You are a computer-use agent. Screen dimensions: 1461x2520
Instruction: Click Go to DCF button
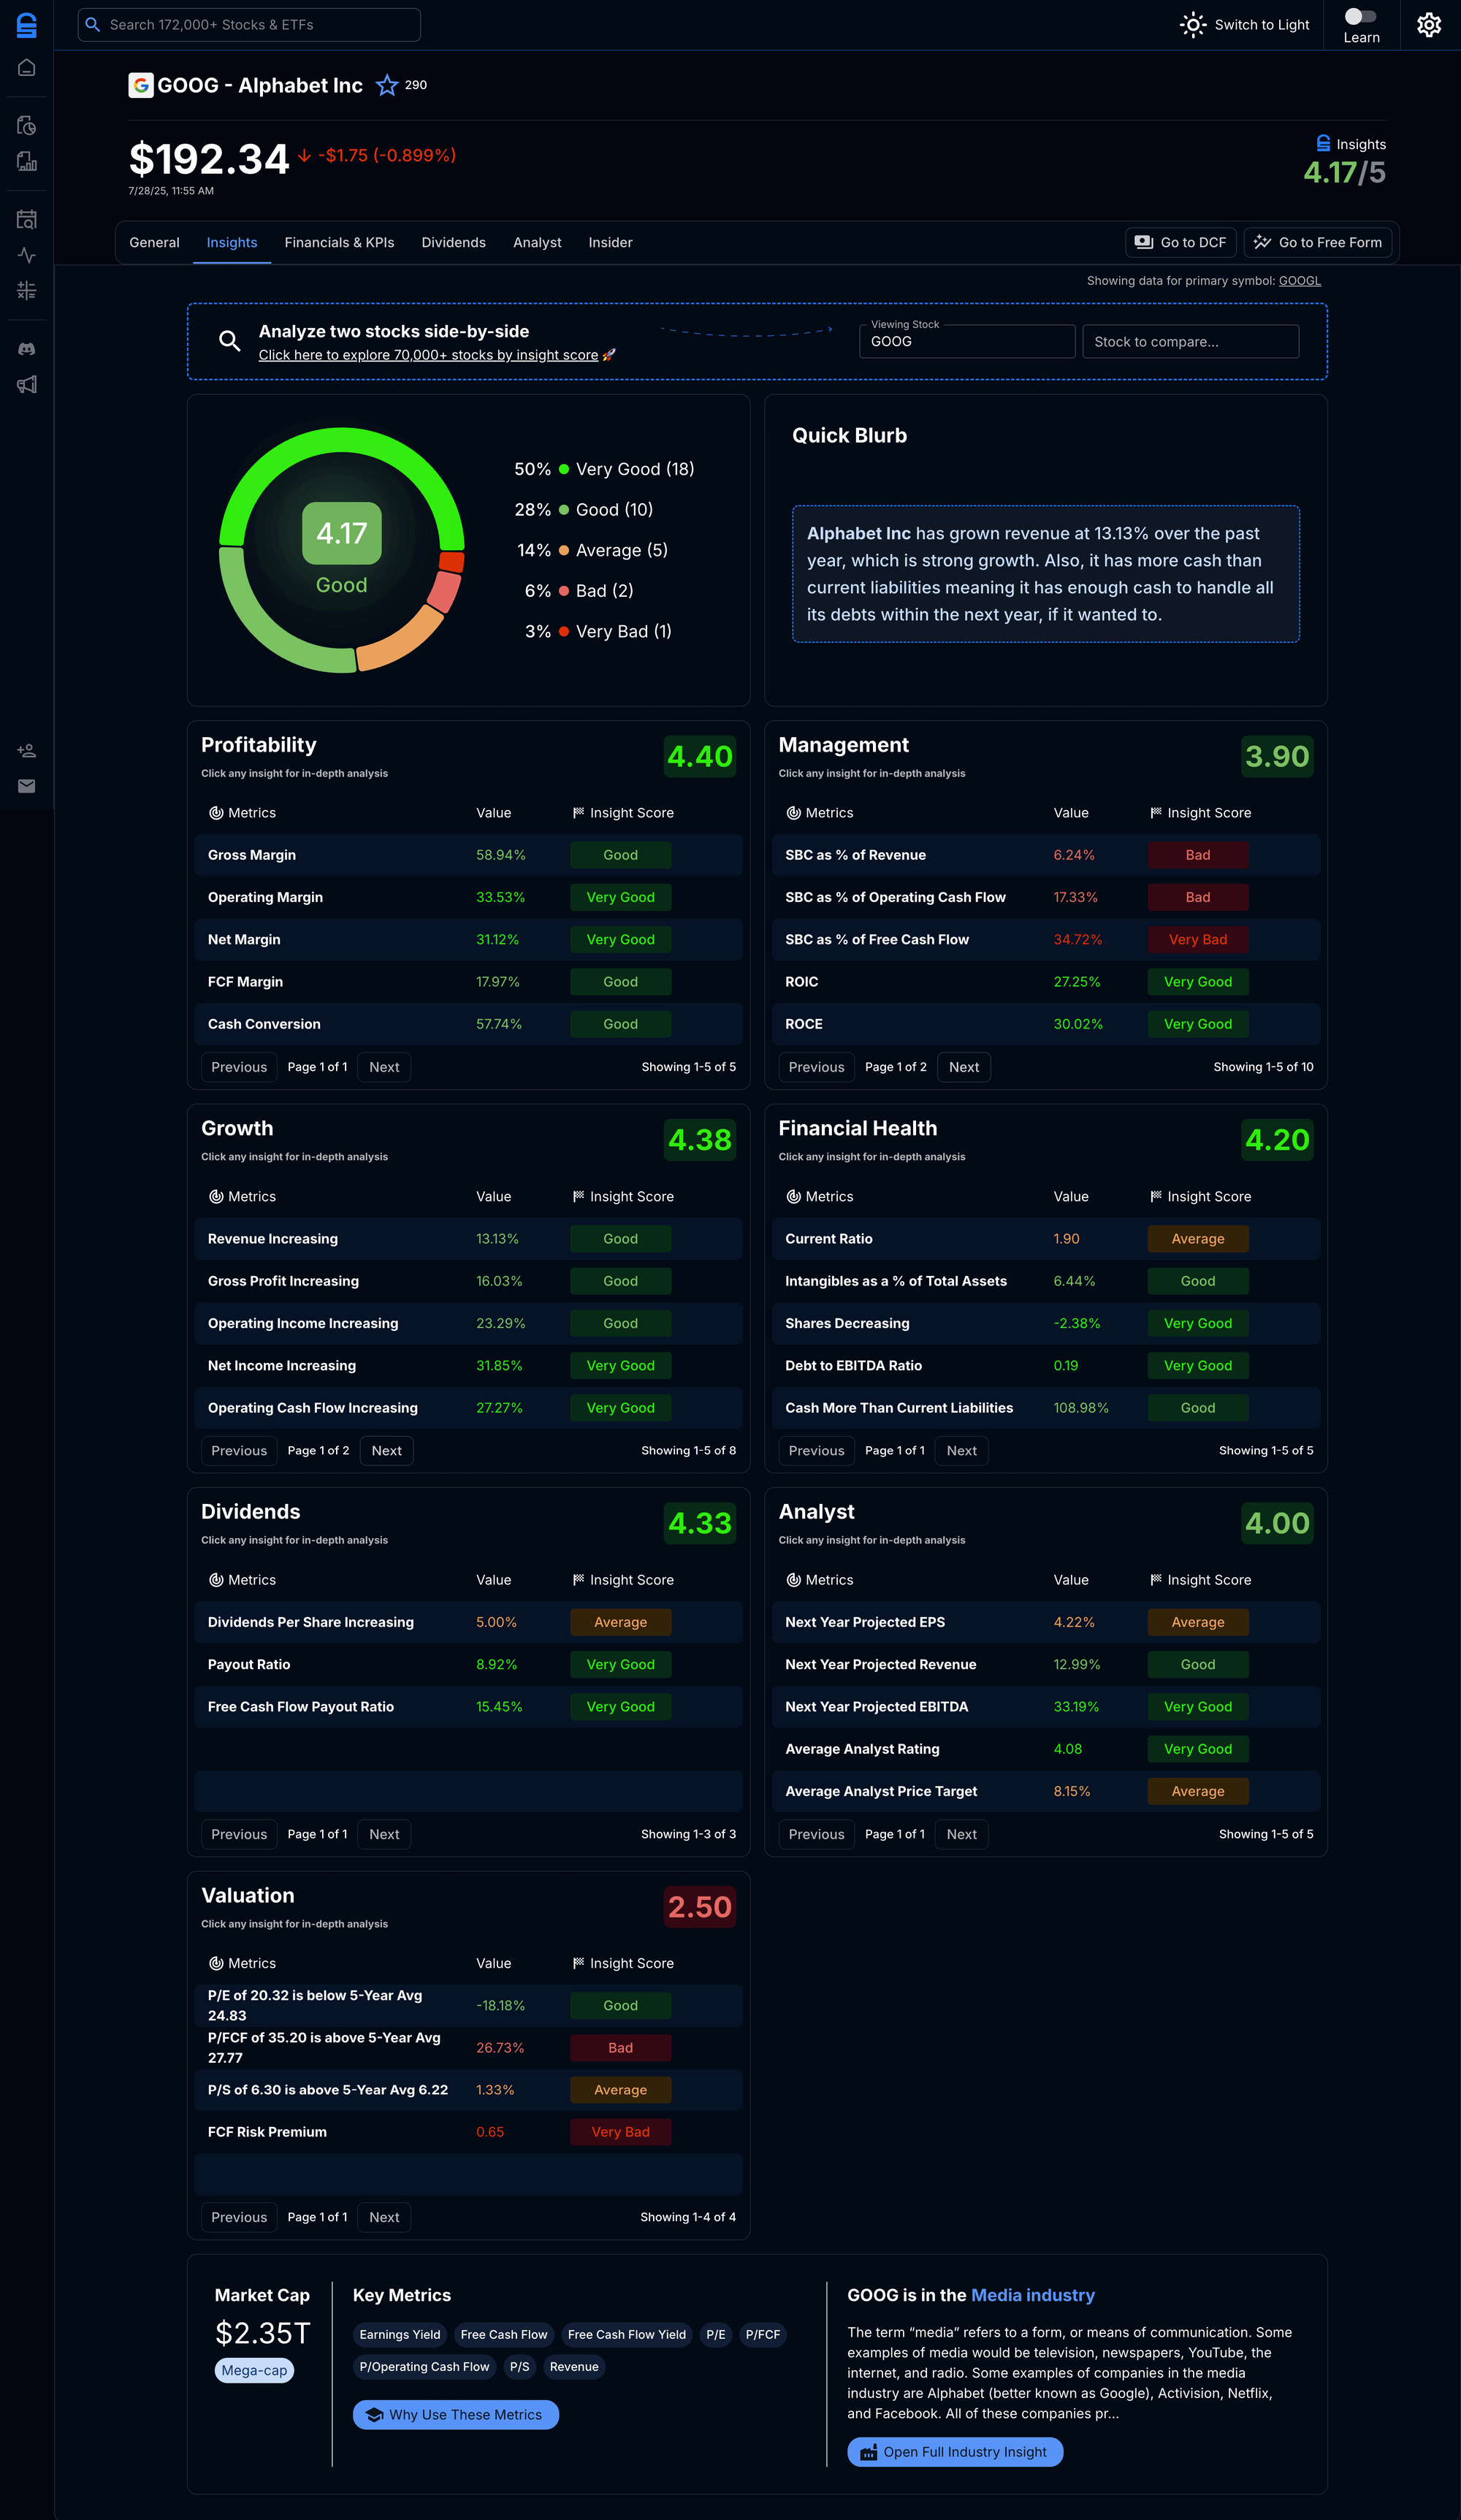tap(1180, 242)
